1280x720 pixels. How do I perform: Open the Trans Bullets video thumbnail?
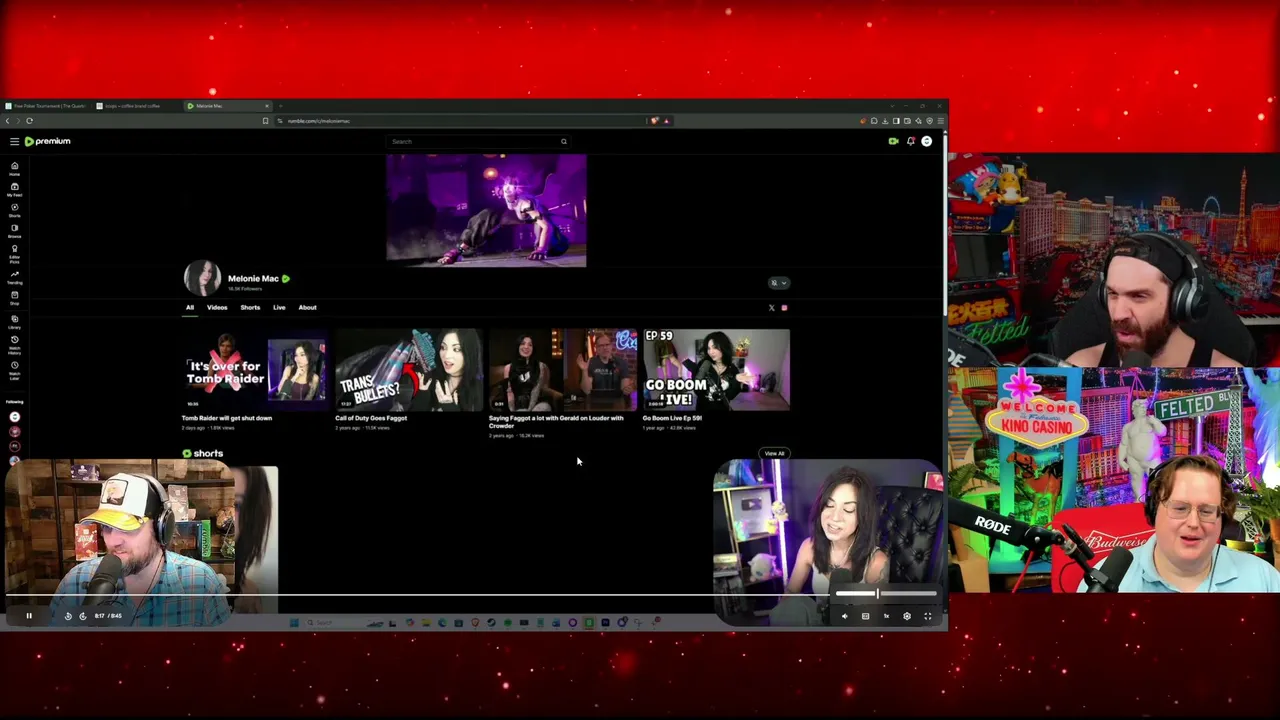(x=408, y=370)
